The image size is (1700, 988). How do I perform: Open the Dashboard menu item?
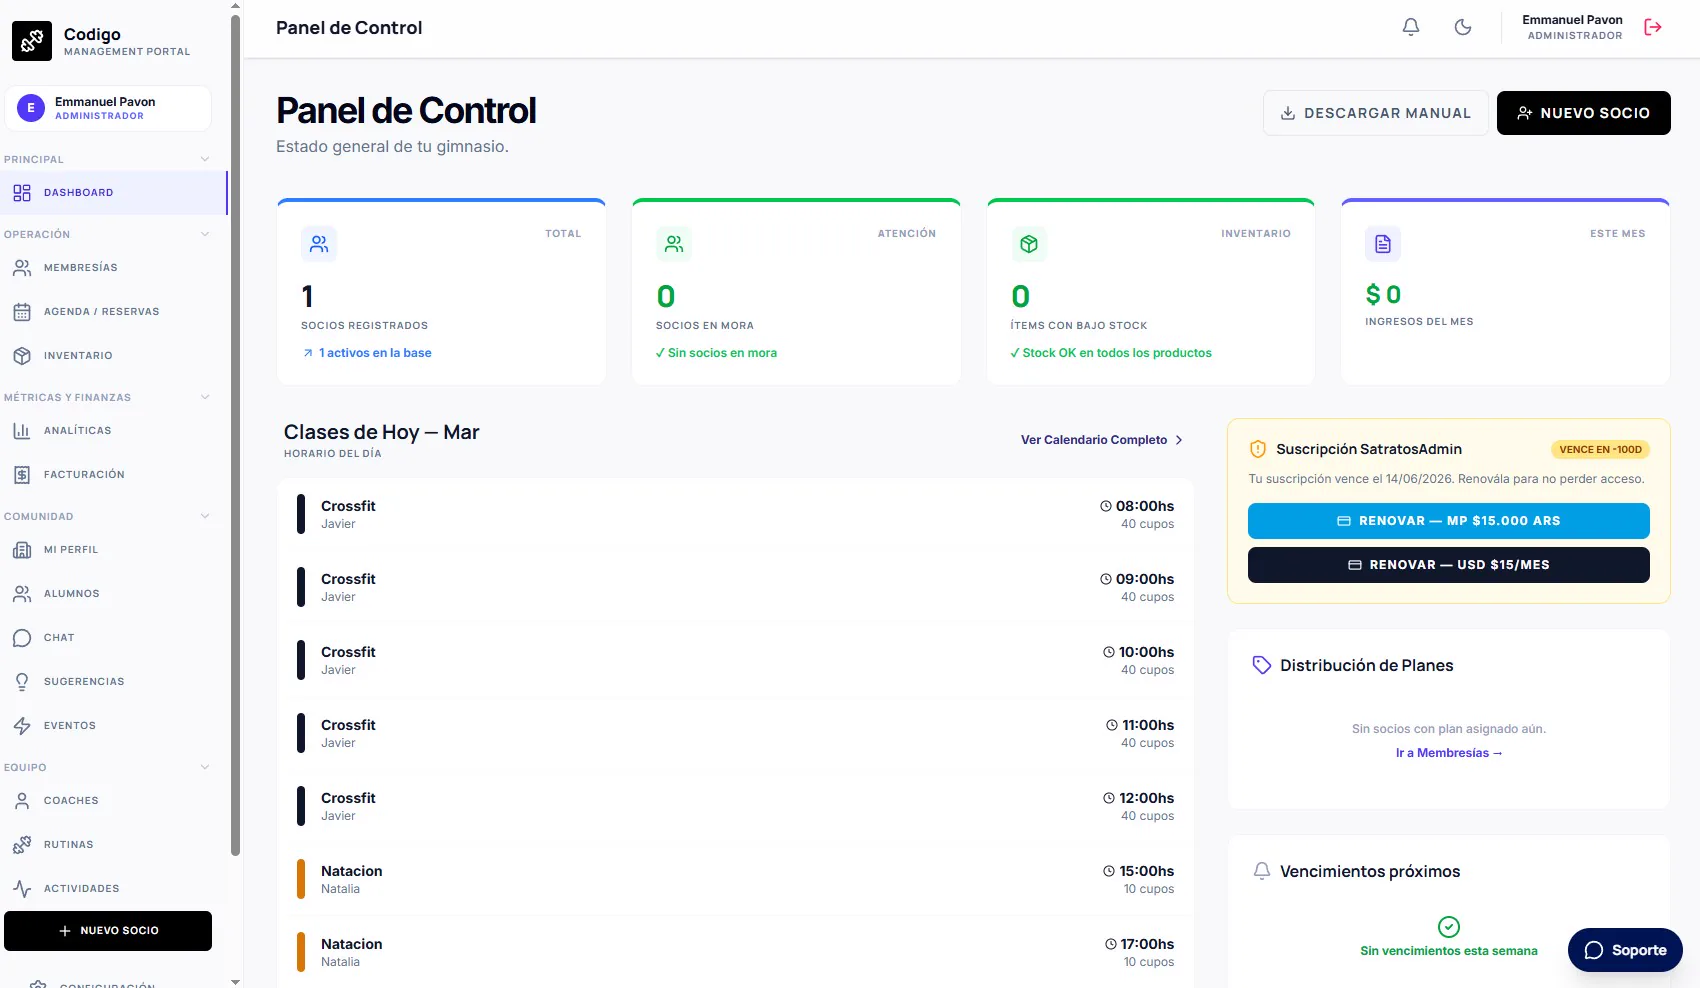pyautogui.click(x=114, y=193)
